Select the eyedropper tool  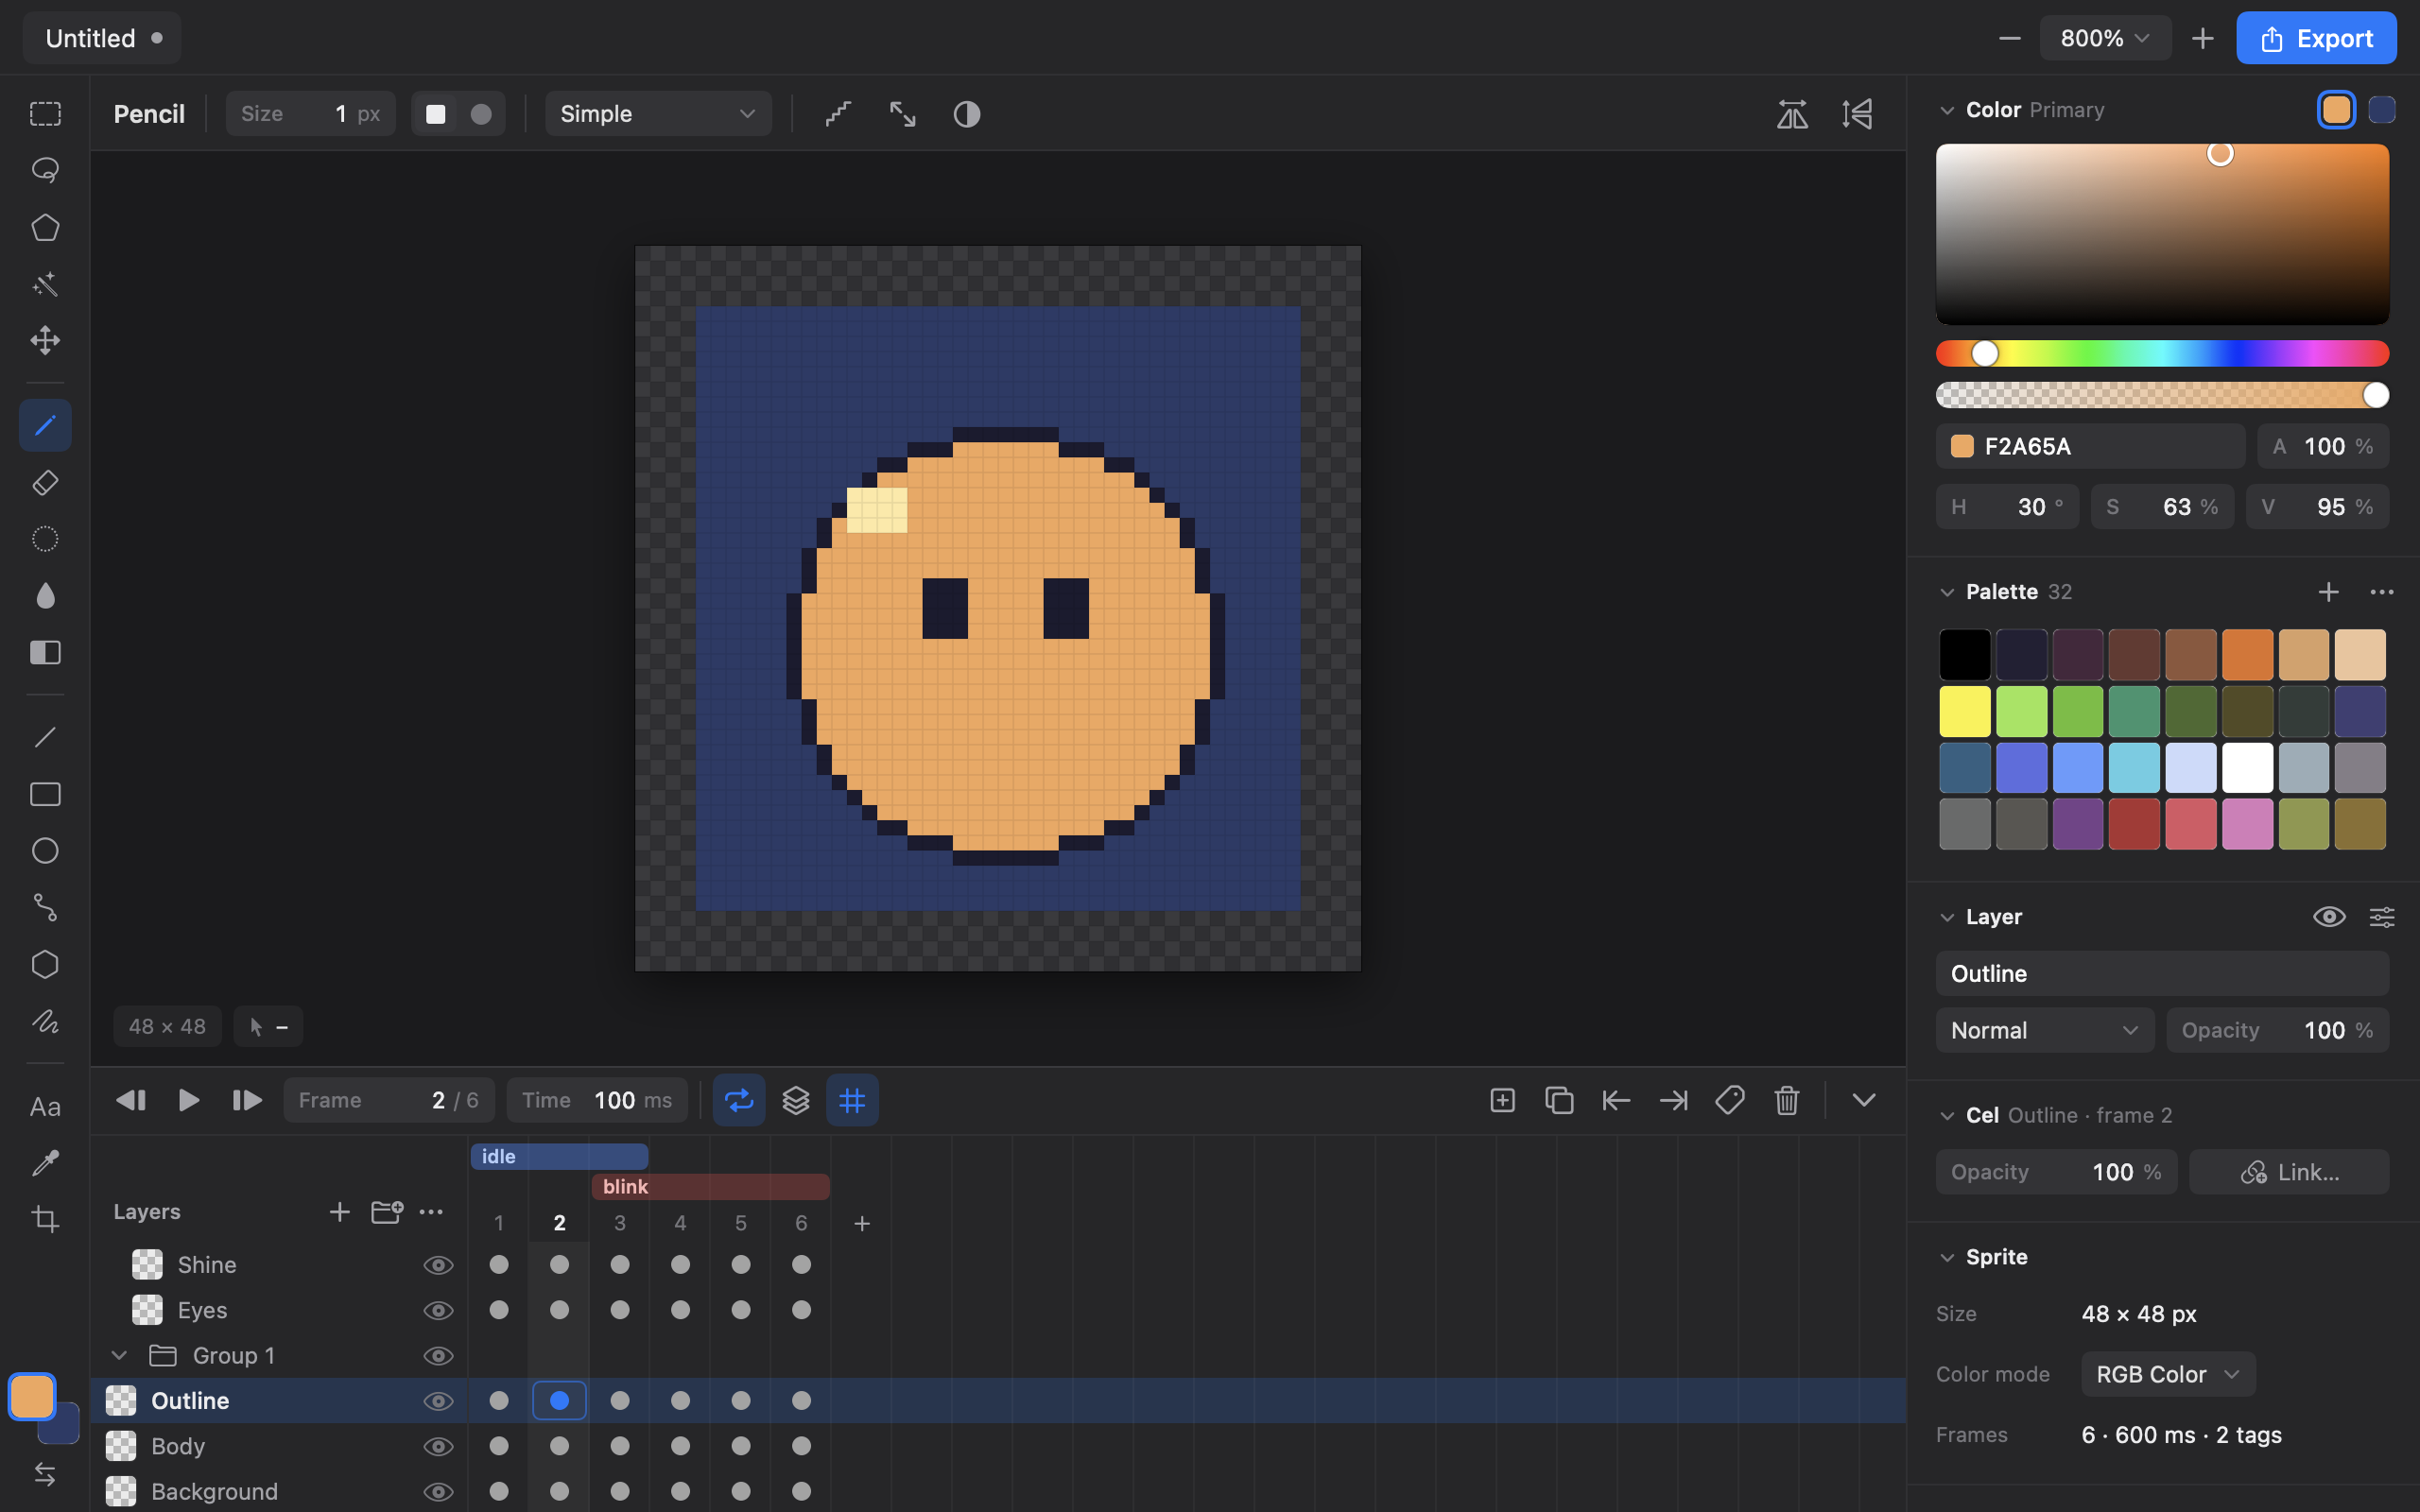tap(45, 1163)
